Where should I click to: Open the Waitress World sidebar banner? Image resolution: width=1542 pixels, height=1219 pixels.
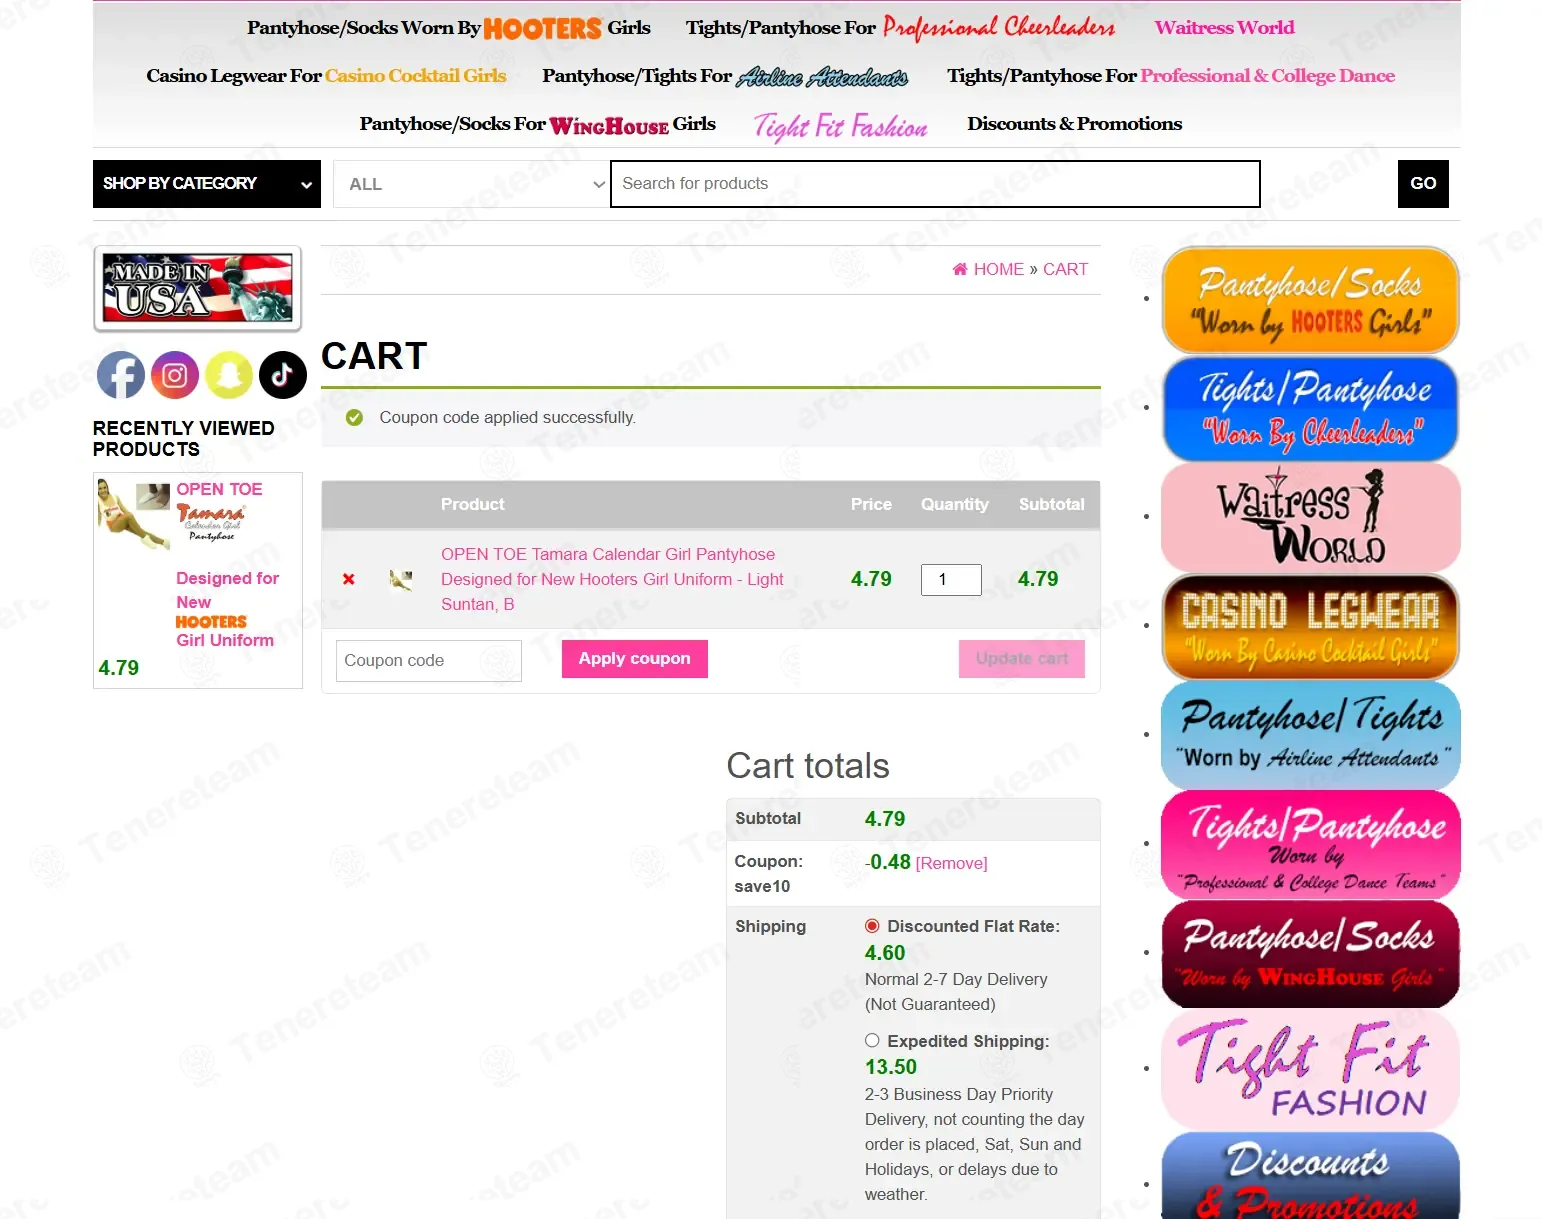pos(1310,517)
